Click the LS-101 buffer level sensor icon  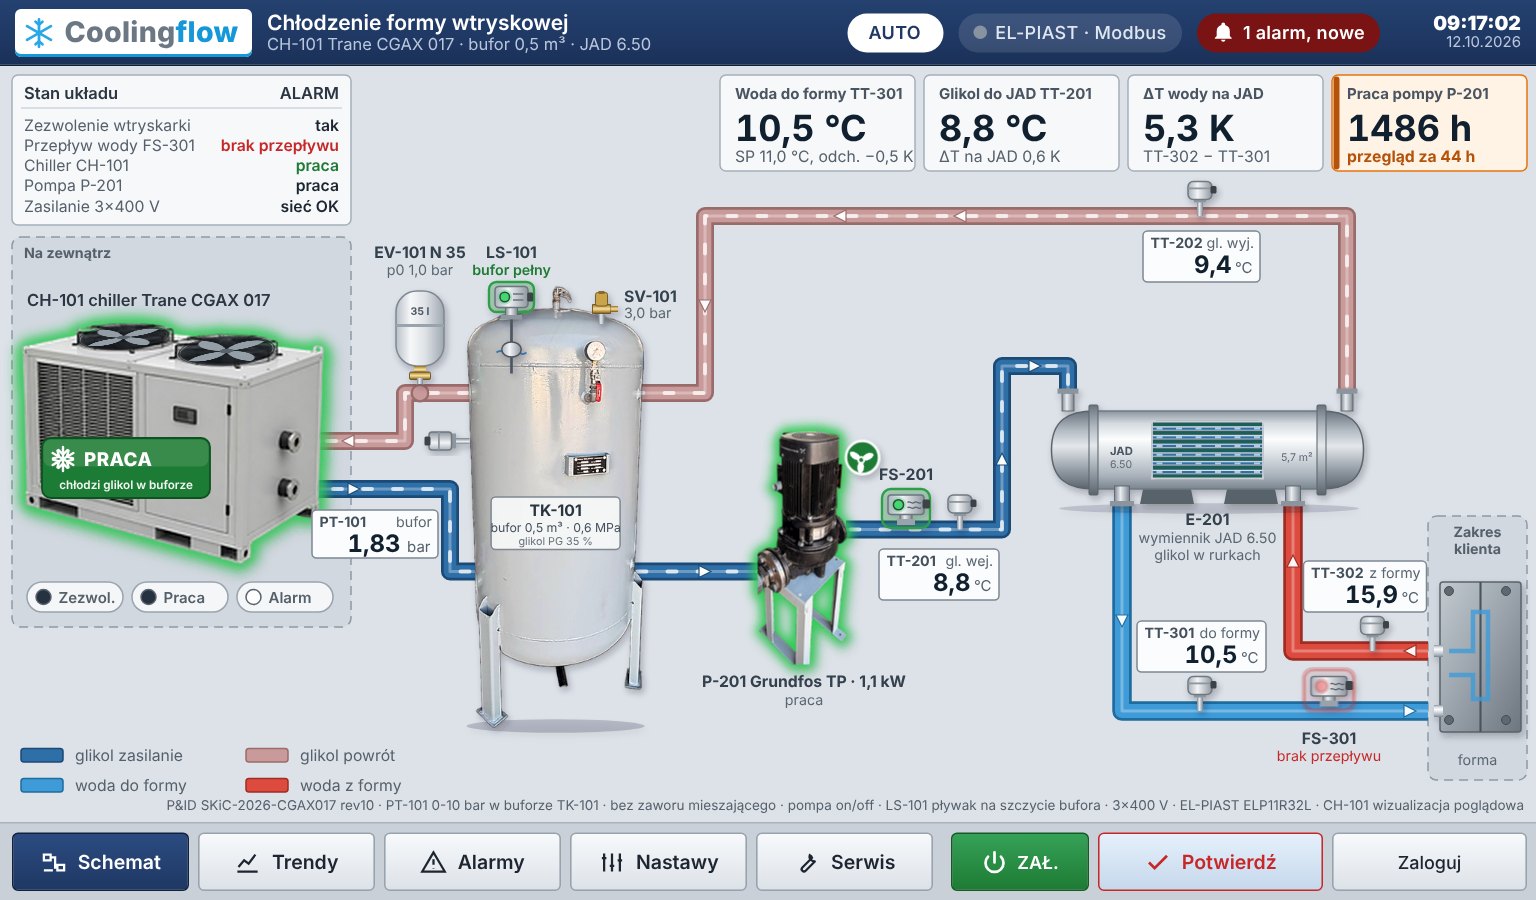(x=511, y=297)
